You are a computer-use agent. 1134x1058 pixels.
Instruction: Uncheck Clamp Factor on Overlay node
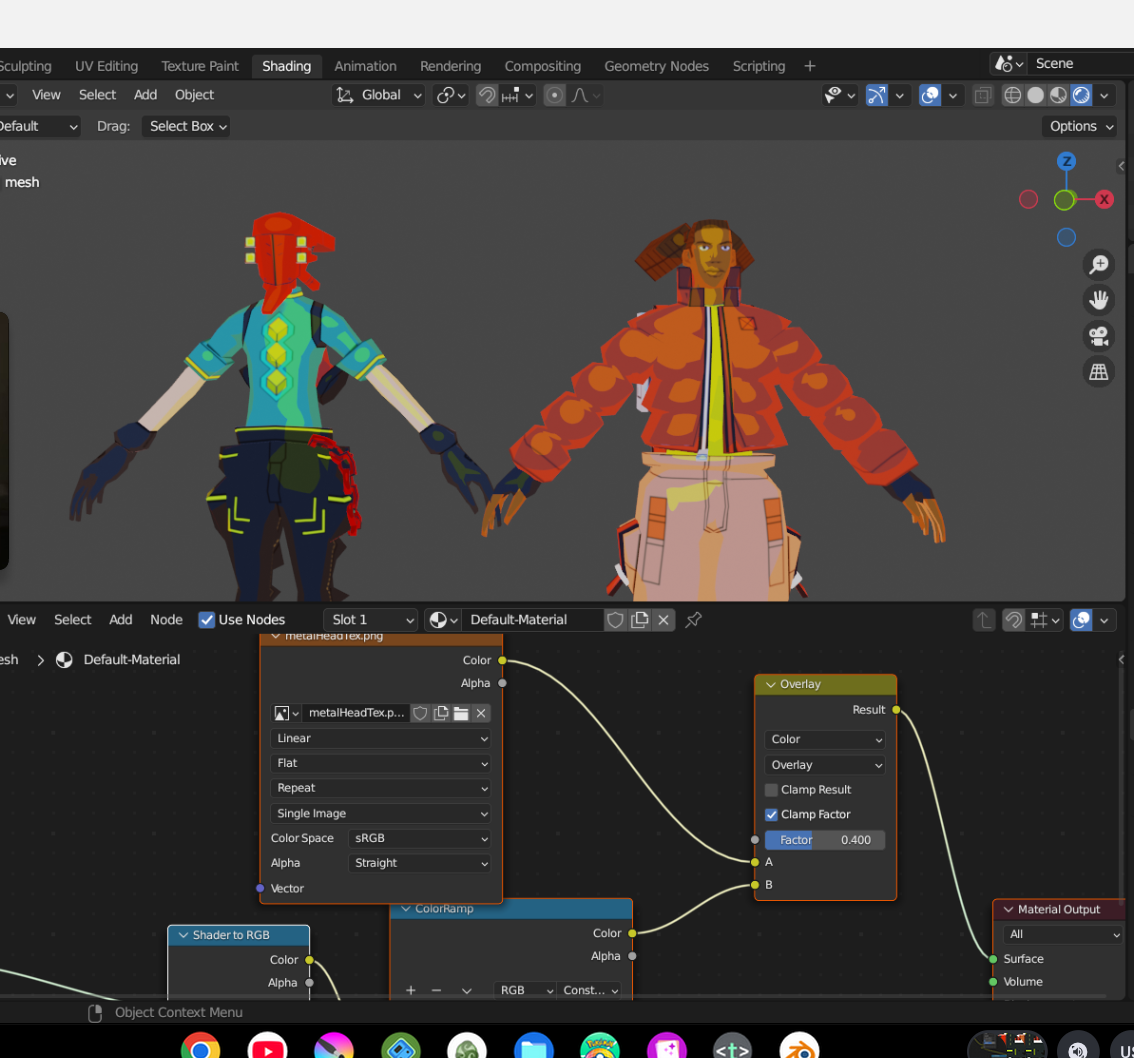(x=771, y=815)
